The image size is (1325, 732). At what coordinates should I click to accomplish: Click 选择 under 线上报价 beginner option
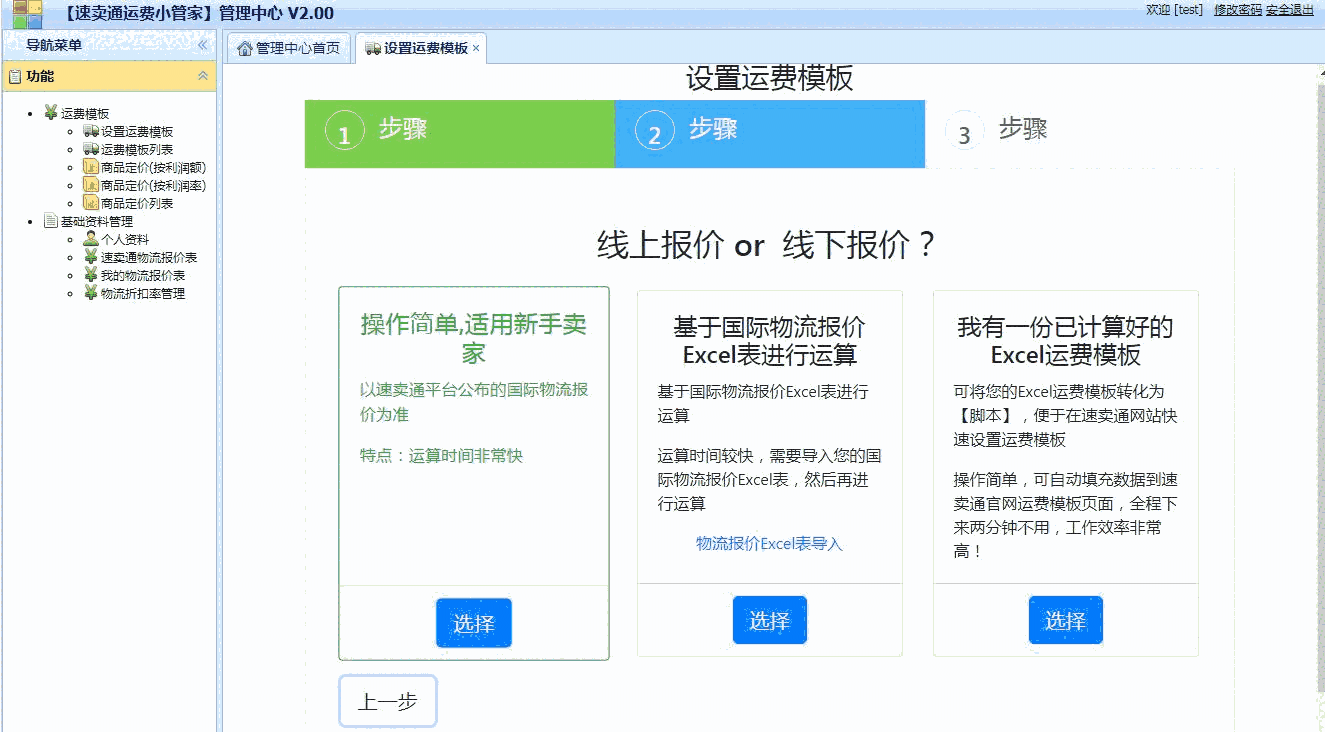click(x=473, y=622)
